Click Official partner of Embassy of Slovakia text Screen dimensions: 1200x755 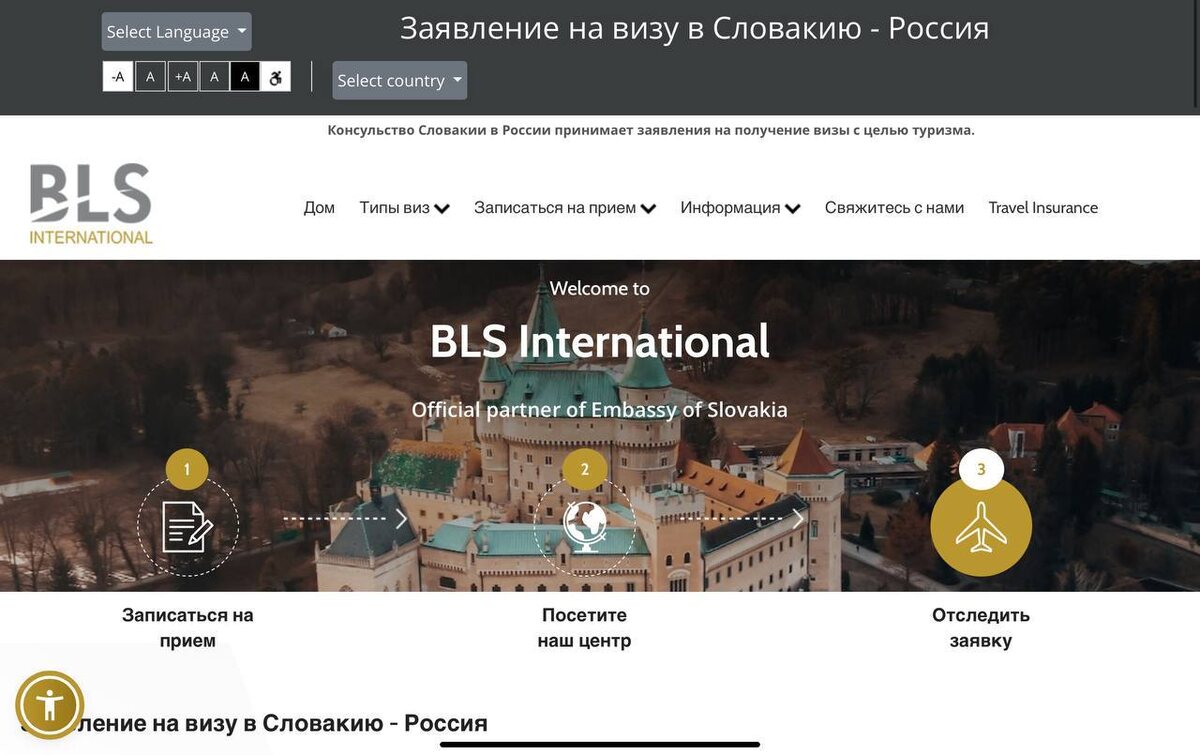tap(600, 409)
